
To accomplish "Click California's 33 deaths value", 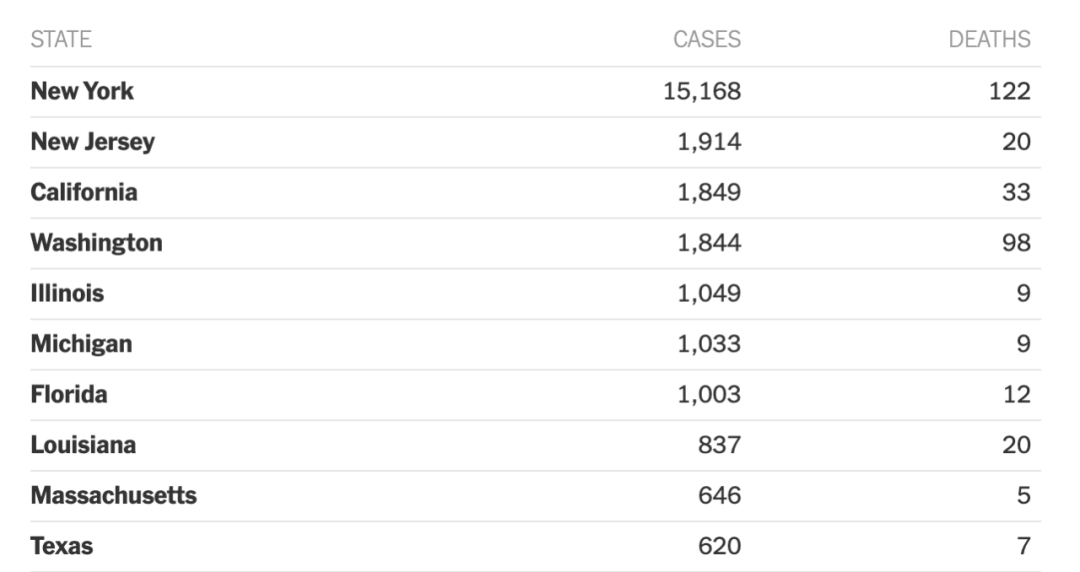I will pyautogui.click(x=1016, y=192).
